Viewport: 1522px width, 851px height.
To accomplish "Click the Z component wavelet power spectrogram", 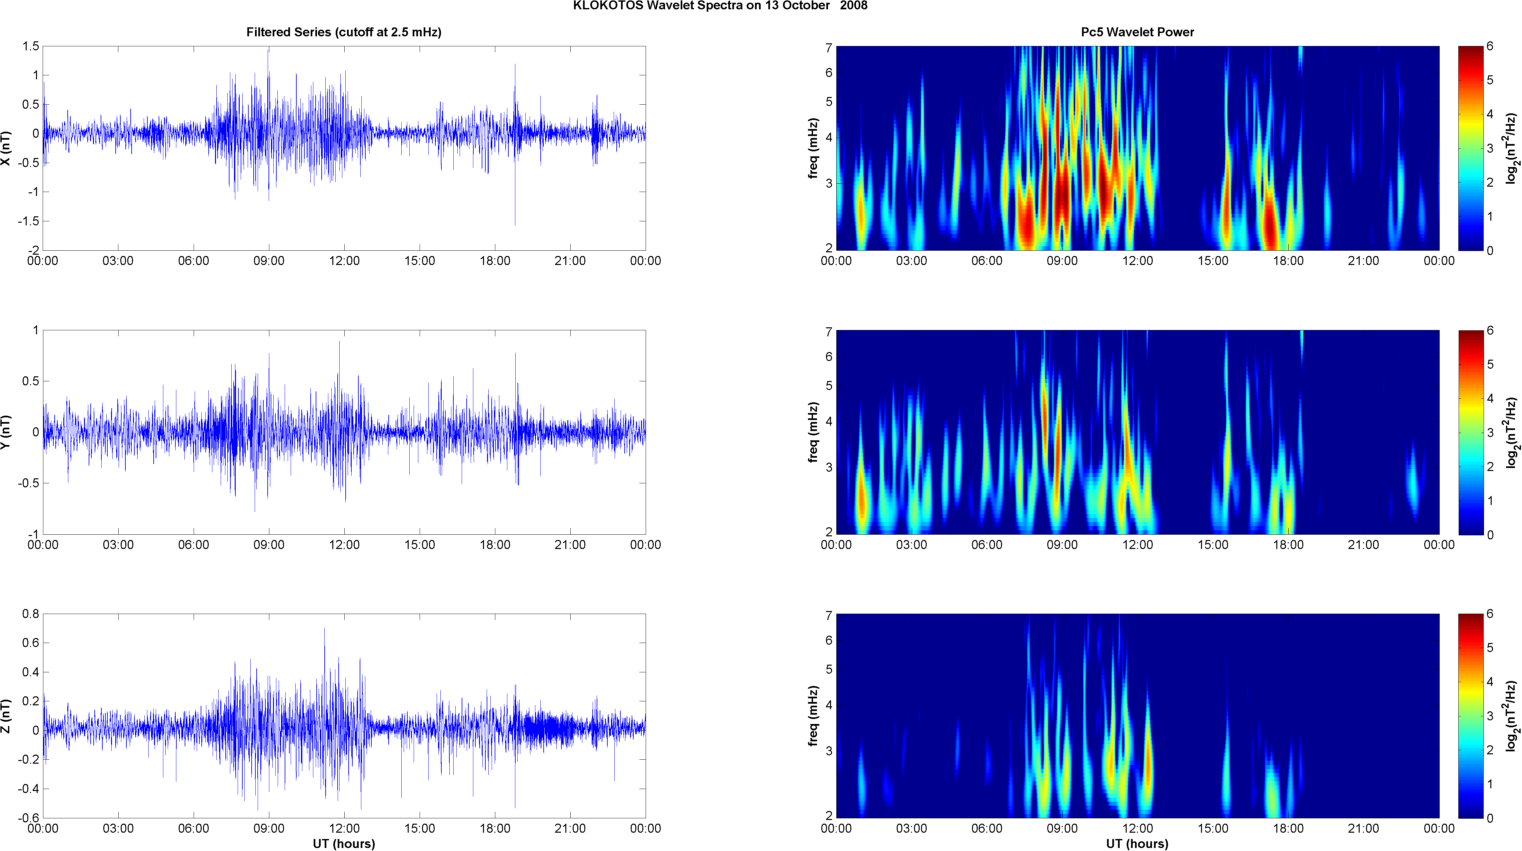I will (x=1137, y=716).
